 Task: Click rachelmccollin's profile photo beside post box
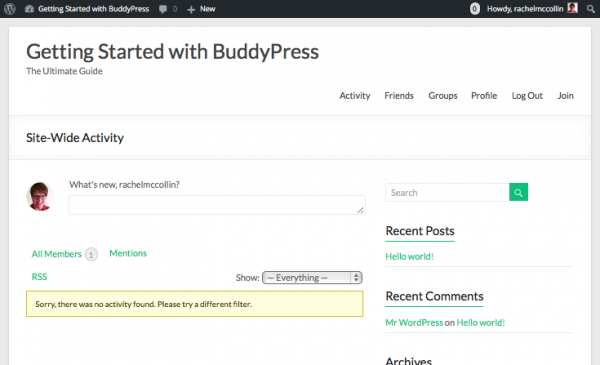40,196
